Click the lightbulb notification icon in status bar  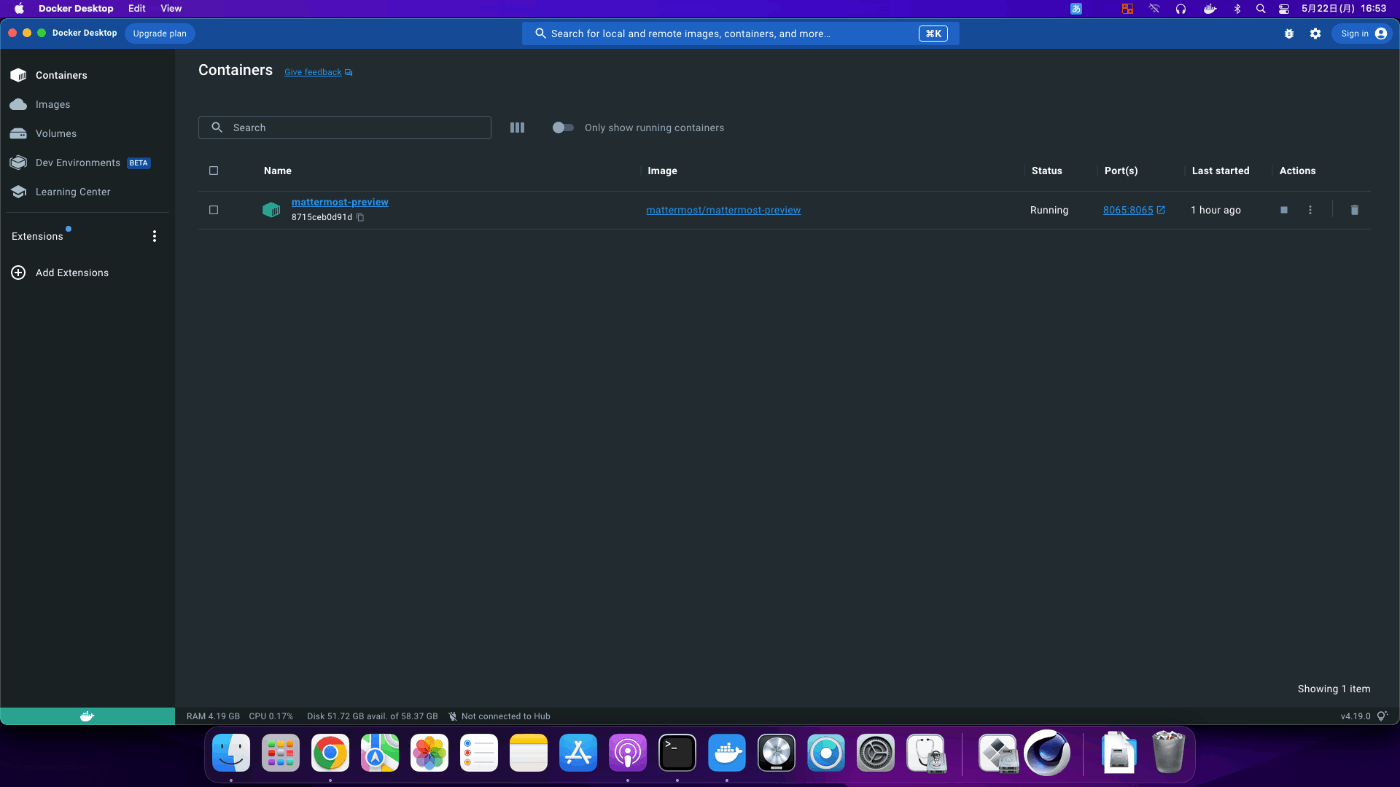click(x=1383, y=716)
